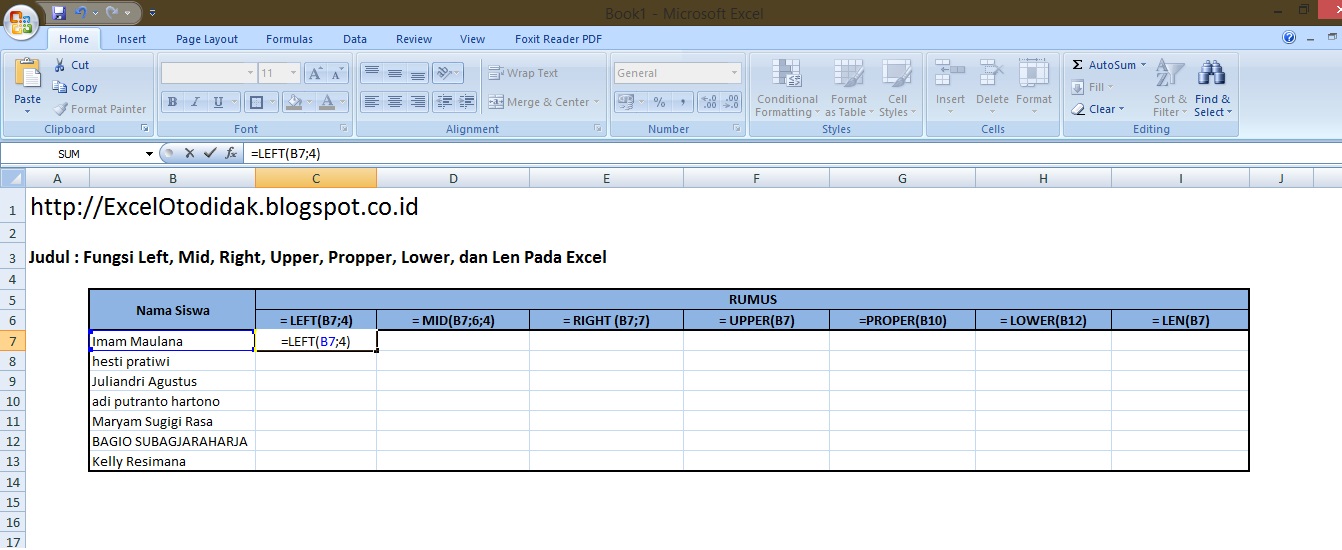Apply cell borders
The image size is (1342, 550).
pos(256,102)
